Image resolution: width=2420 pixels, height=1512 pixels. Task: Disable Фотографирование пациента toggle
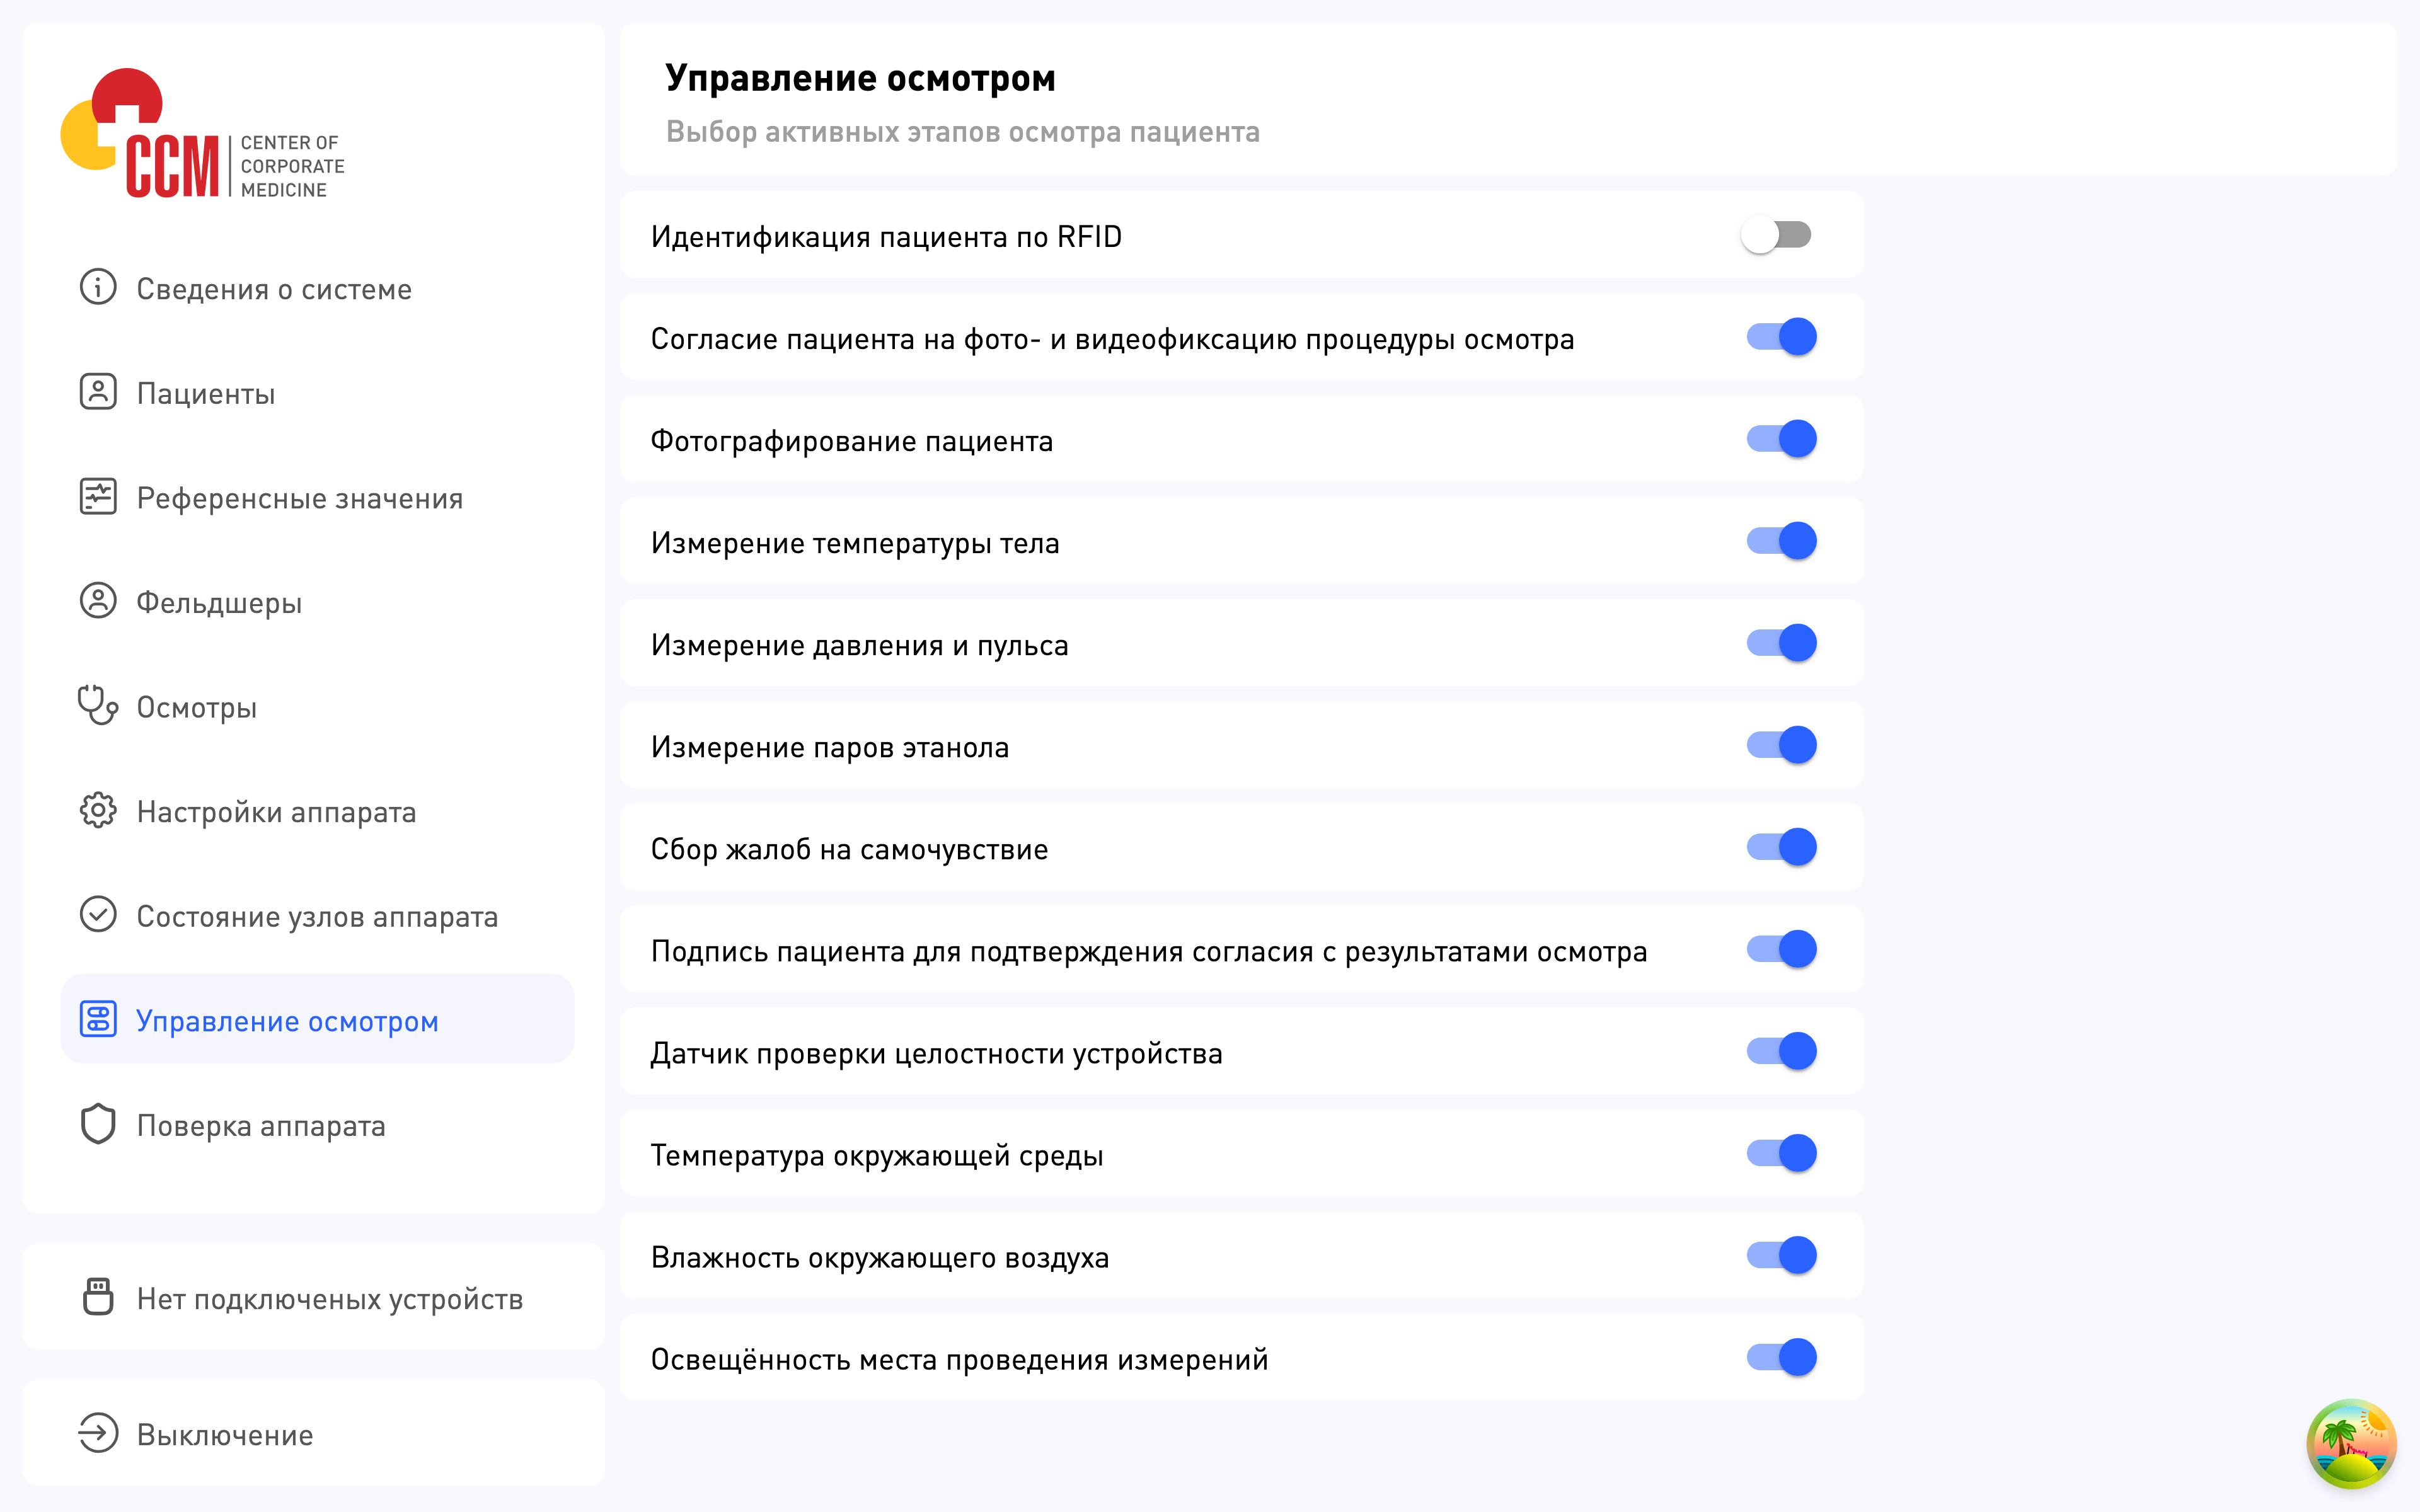pyautogui.click(x=1781, y=439)
